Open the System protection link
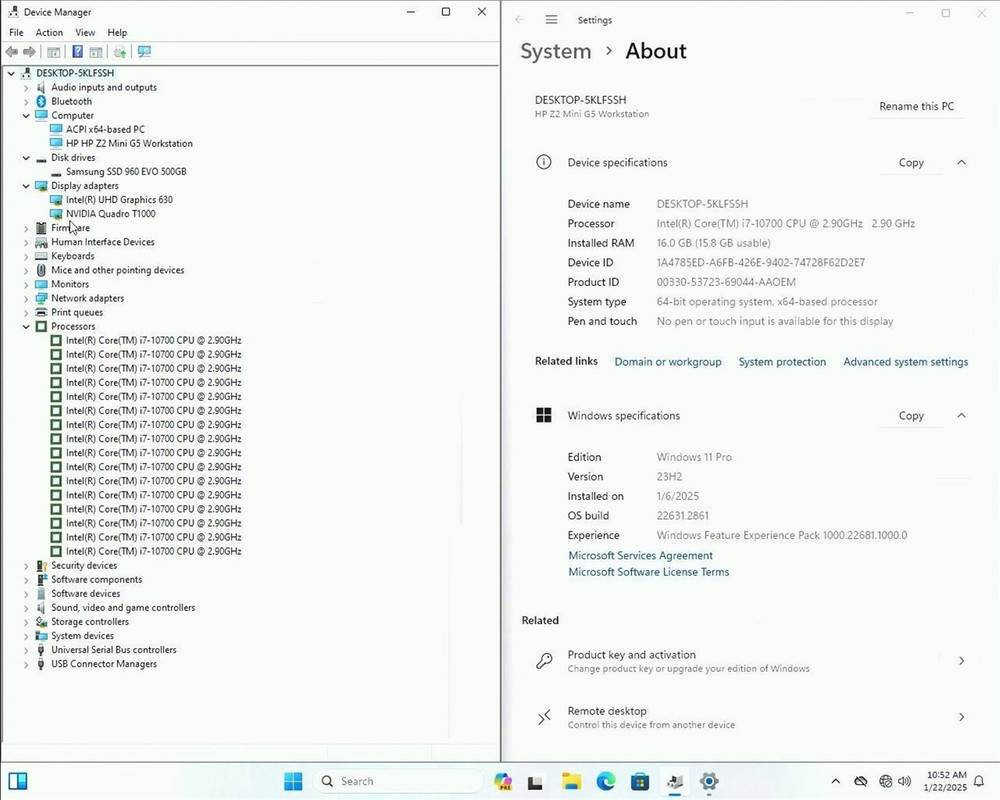Viewport: 1000px width, 800px height. tap(782, 362)
